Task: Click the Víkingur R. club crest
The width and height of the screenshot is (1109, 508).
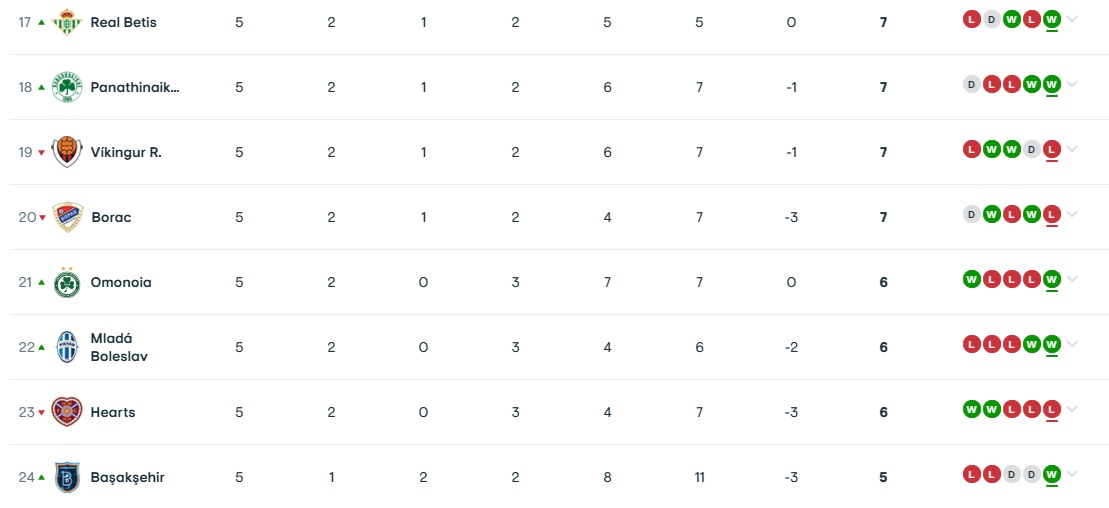Action: click(x=67, y=152)
